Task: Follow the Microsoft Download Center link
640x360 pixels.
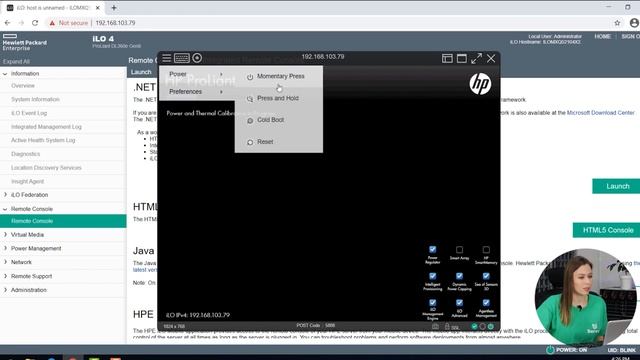Action: 600,113
